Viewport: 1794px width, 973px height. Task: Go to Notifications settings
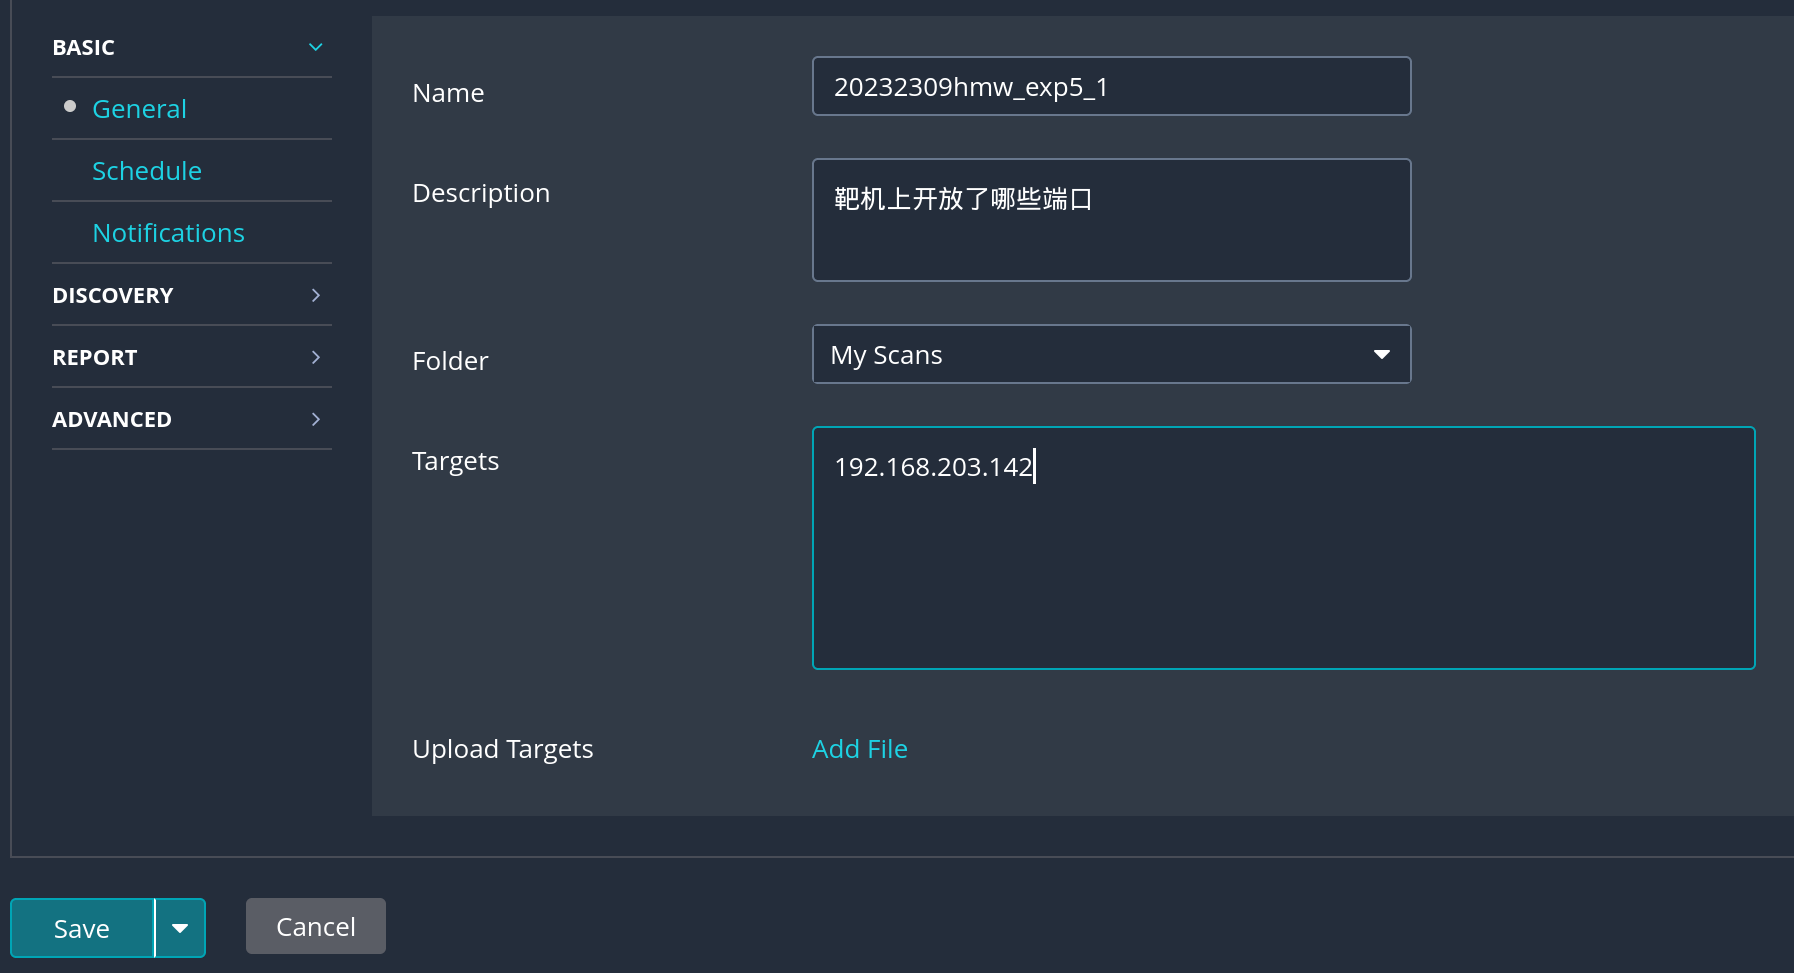coord(168,233)
